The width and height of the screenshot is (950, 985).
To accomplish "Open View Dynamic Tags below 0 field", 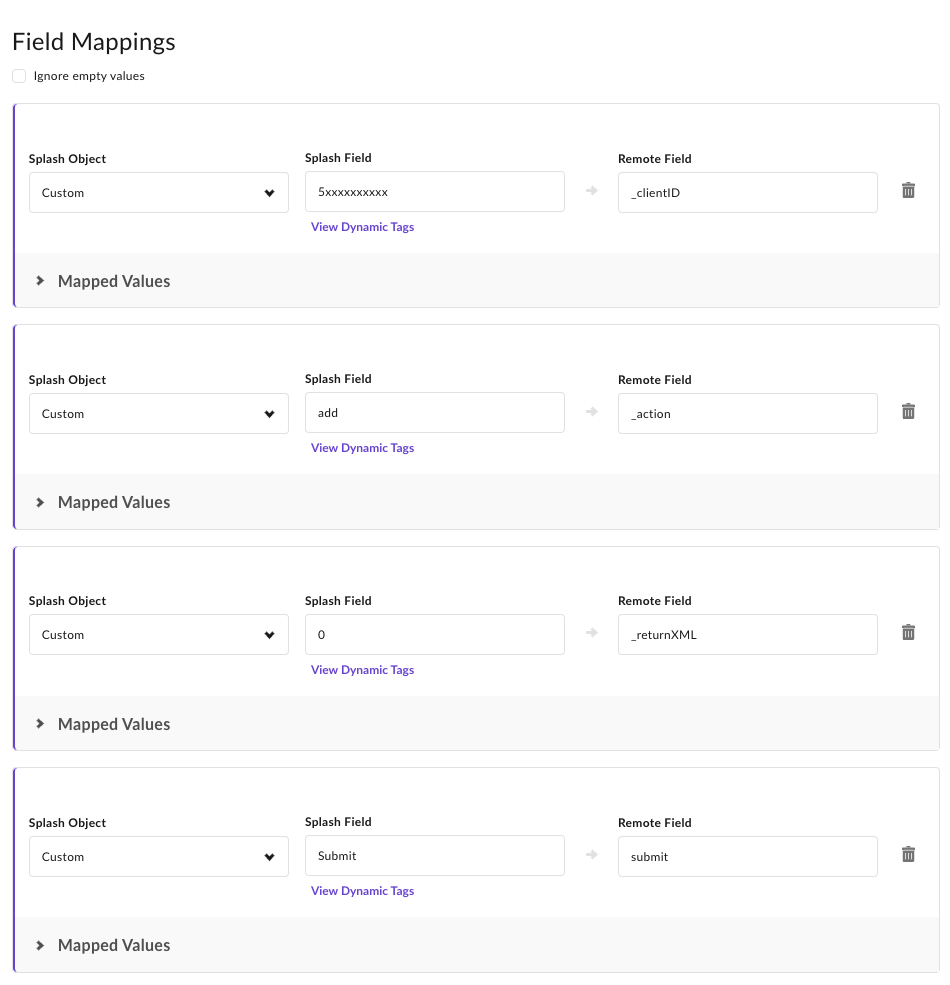I will 363,670.
